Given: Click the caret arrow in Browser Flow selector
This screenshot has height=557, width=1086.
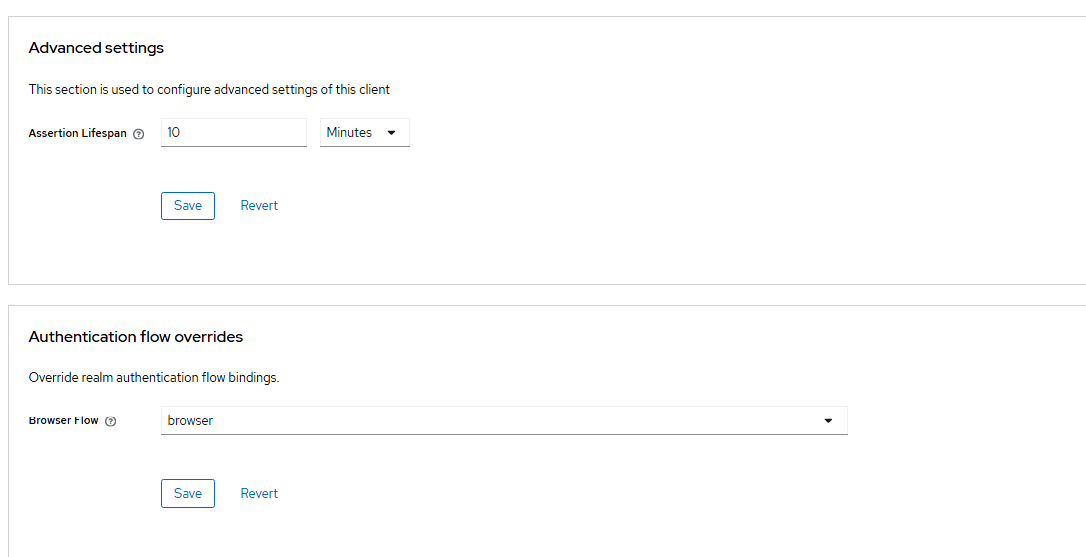Looking at the screenshot, I should point(828,421).
